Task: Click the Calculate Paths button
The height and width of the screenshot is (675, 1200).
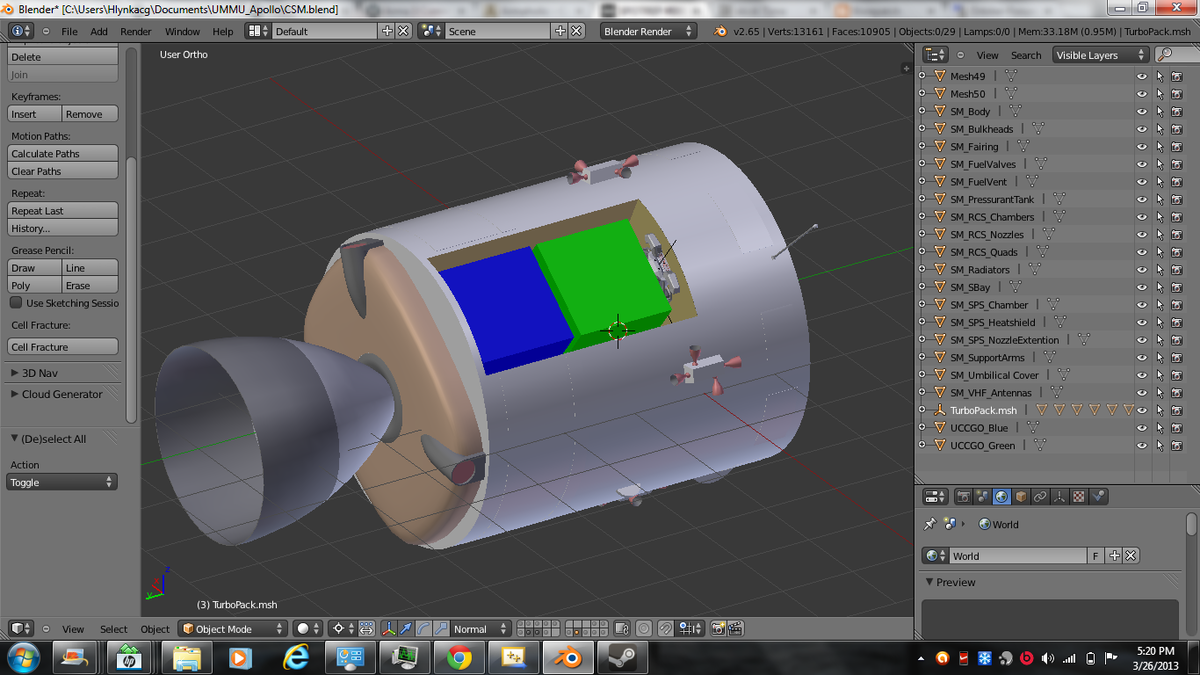Action: [x=63, y=154]
